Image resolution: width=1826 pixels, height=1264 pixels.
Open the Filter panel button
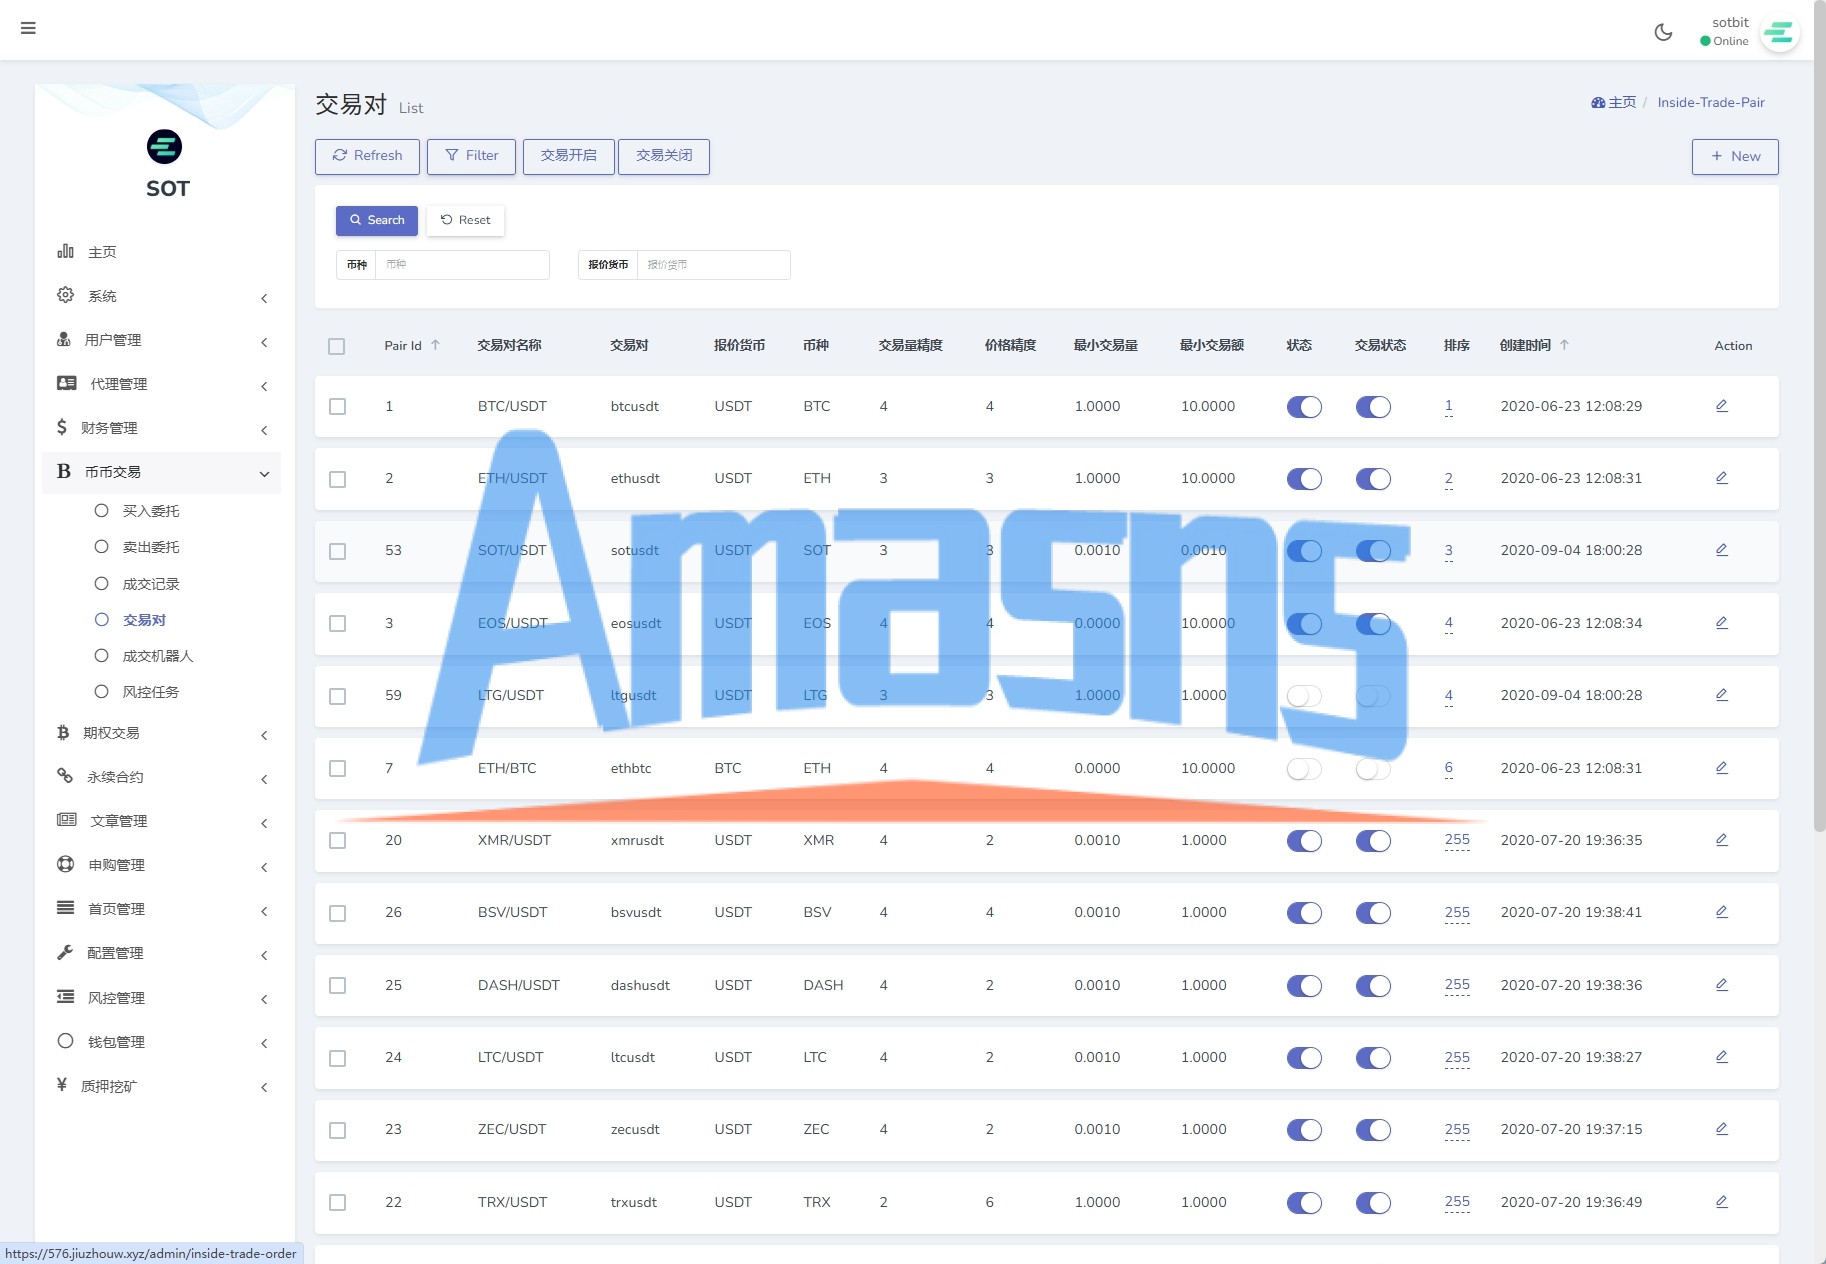coord(471,156)
